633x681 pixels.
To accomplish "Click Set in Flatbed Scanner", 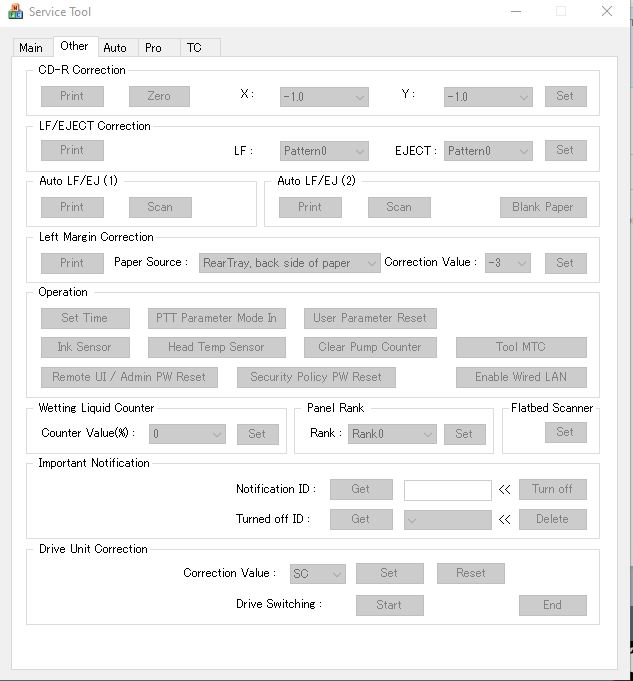I will click(566, 433).
